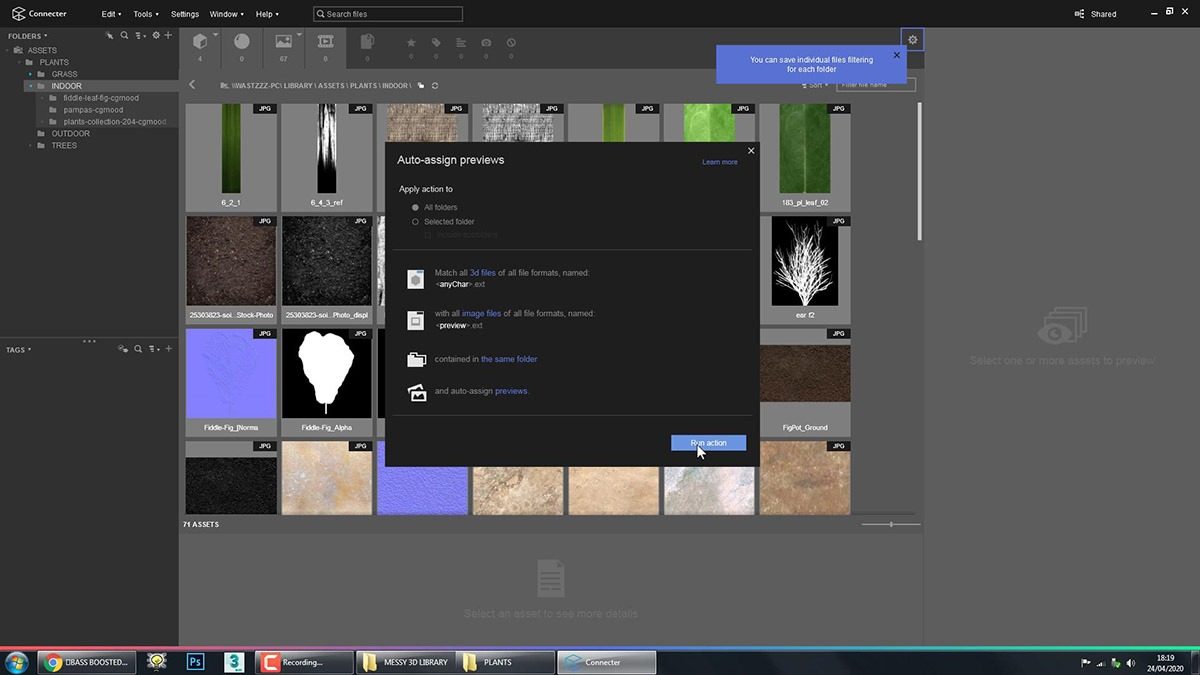Open the MESSY 3D LIBRARY taskbar window
Image resolution: width=1200 pixels, height=675 pixels.
[405, 662]
